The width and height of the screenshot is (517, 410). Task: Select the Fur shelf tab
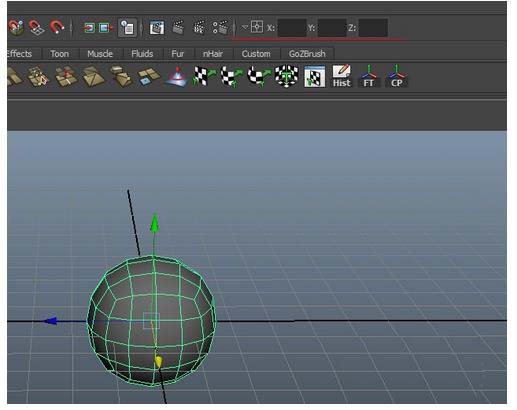tap(178, 54)
